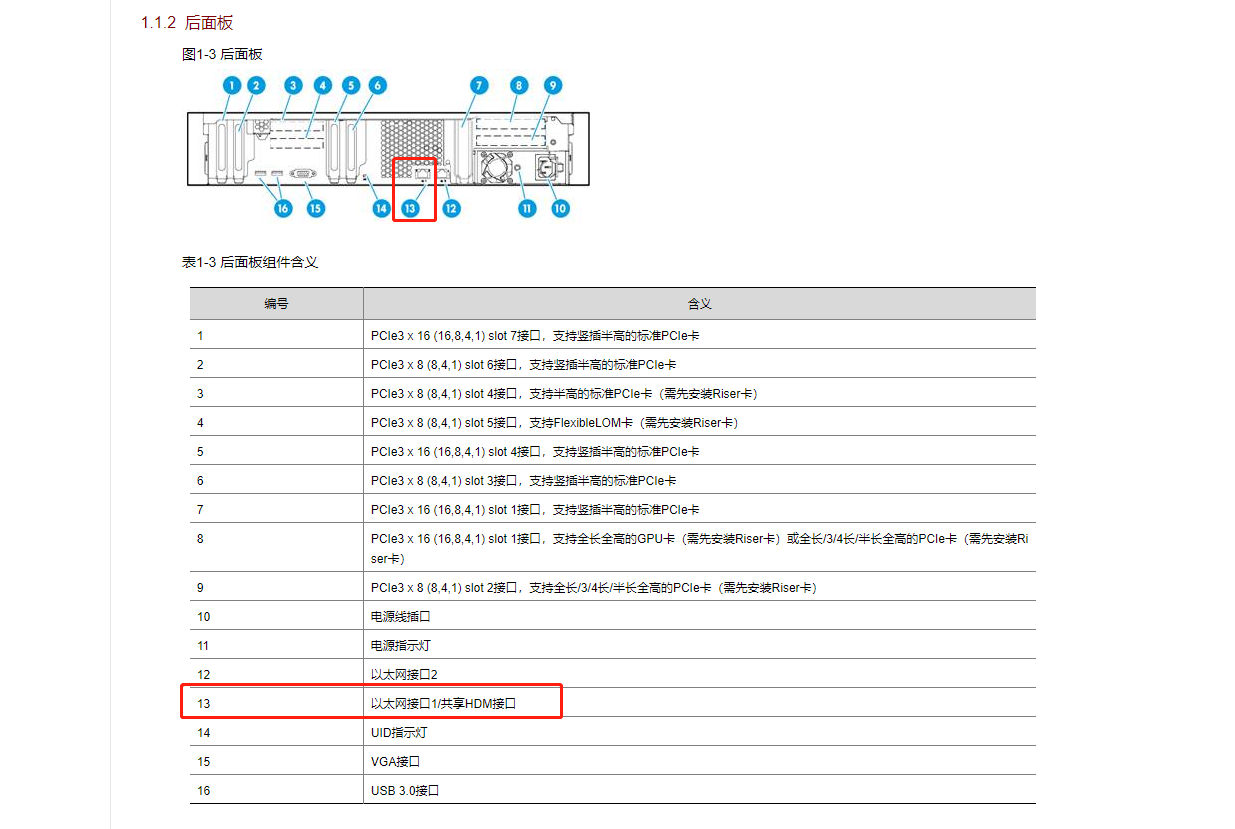Viewport: 1235px width, 829px height.
Task: Select the slot 3接口 PCIe description cell
Action: point(700,481)
